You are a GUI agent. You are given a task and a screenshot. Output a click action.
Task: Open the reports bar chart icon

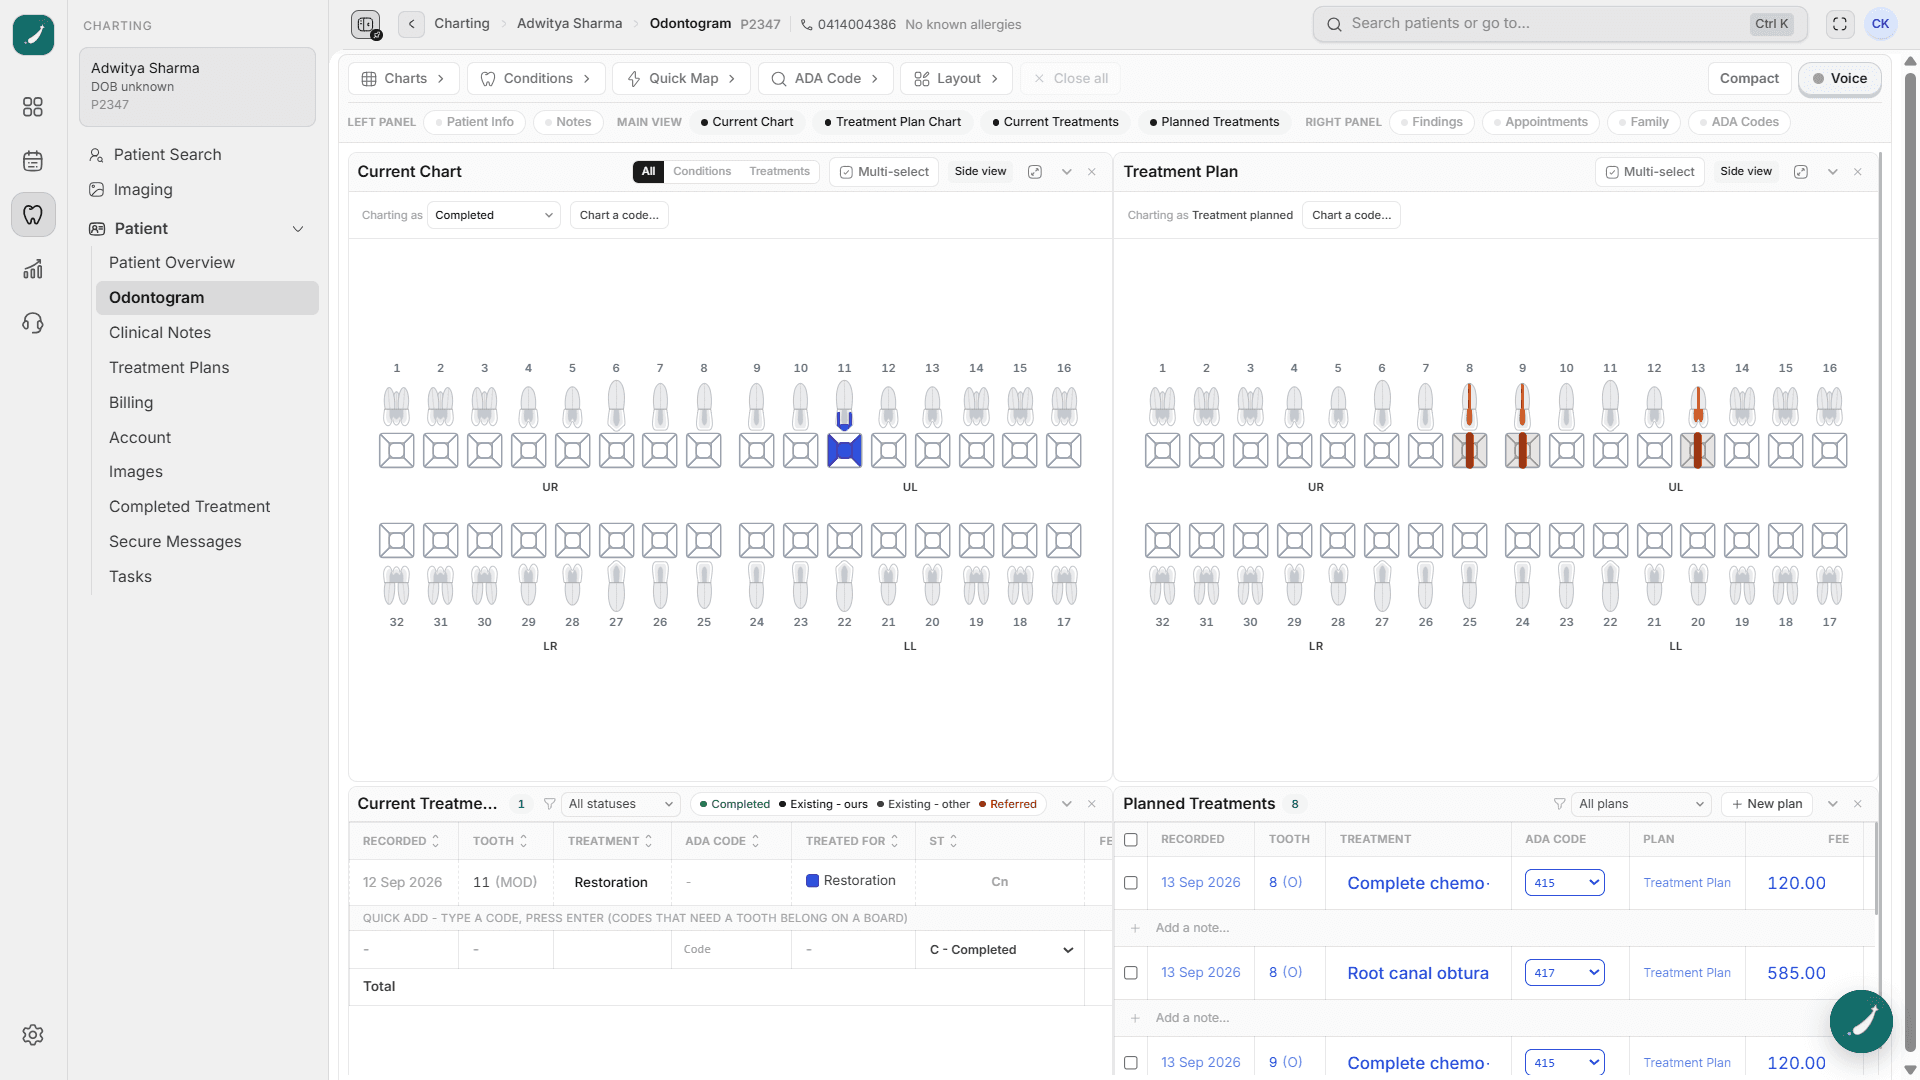(33, 269)
